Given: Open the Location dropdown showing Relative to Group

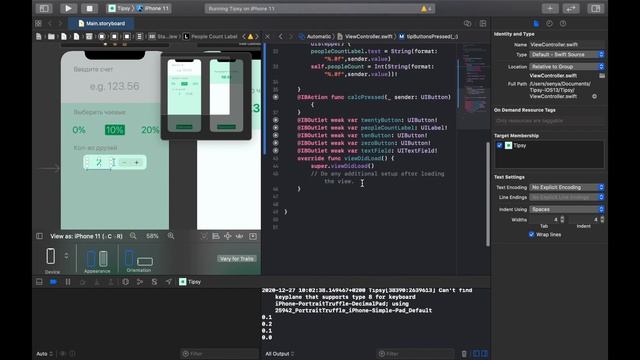Looking at the screenshot, I should [x=567, y=67].
